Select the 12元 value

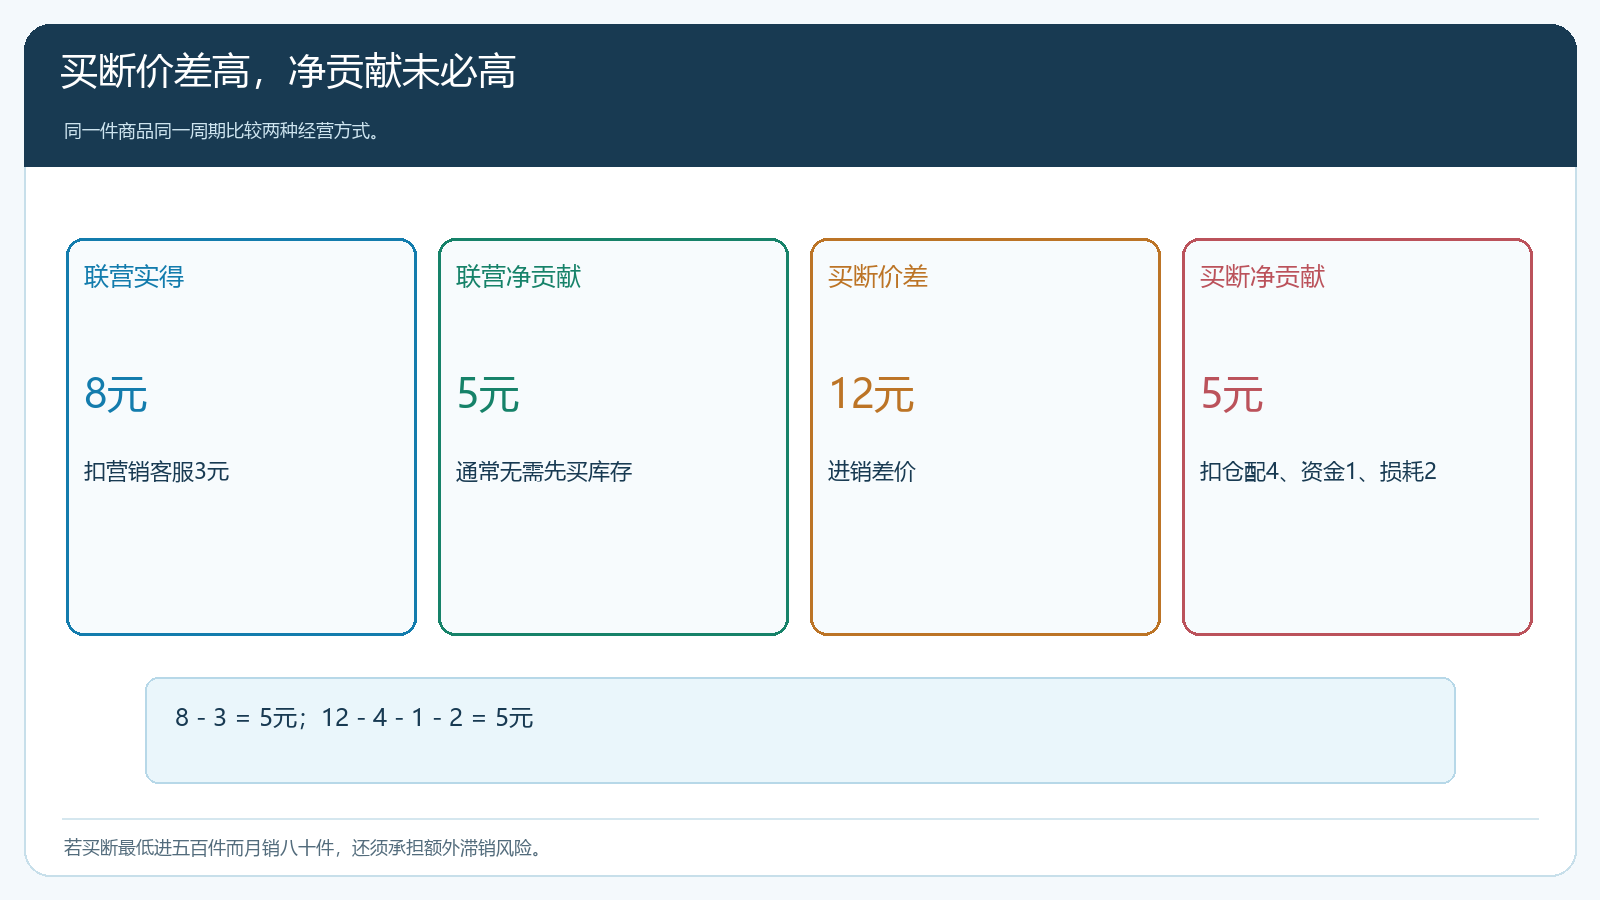(871, 394)
